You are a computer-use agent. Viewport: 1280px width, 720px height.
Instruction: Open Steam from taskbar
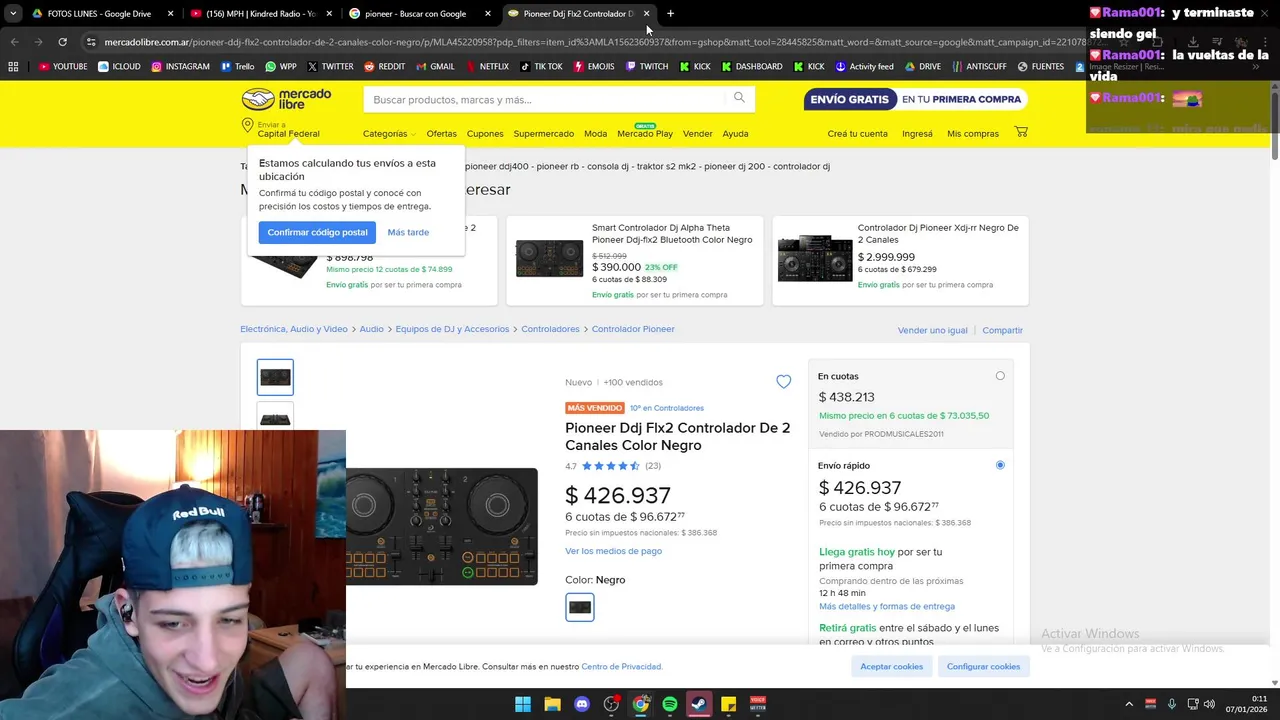tap(699, 705)
